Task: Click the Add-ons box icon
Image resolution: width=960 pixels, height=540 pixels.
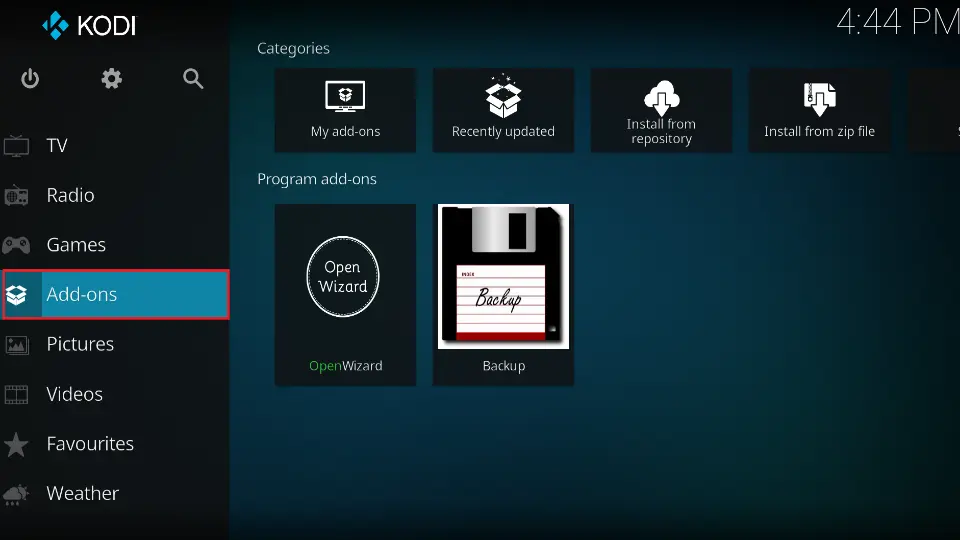Action: click(x=17, y=294)
